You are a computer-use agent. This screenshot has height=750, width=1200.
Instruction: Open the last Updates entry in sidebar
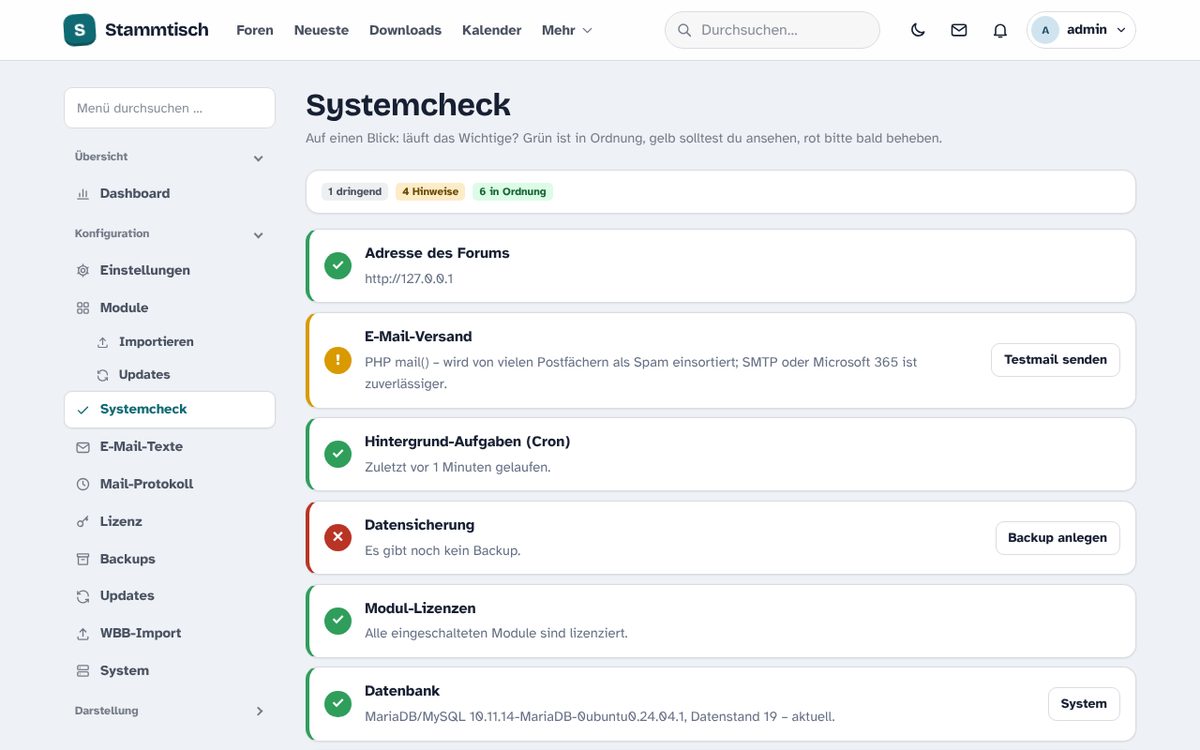point(169,596)
